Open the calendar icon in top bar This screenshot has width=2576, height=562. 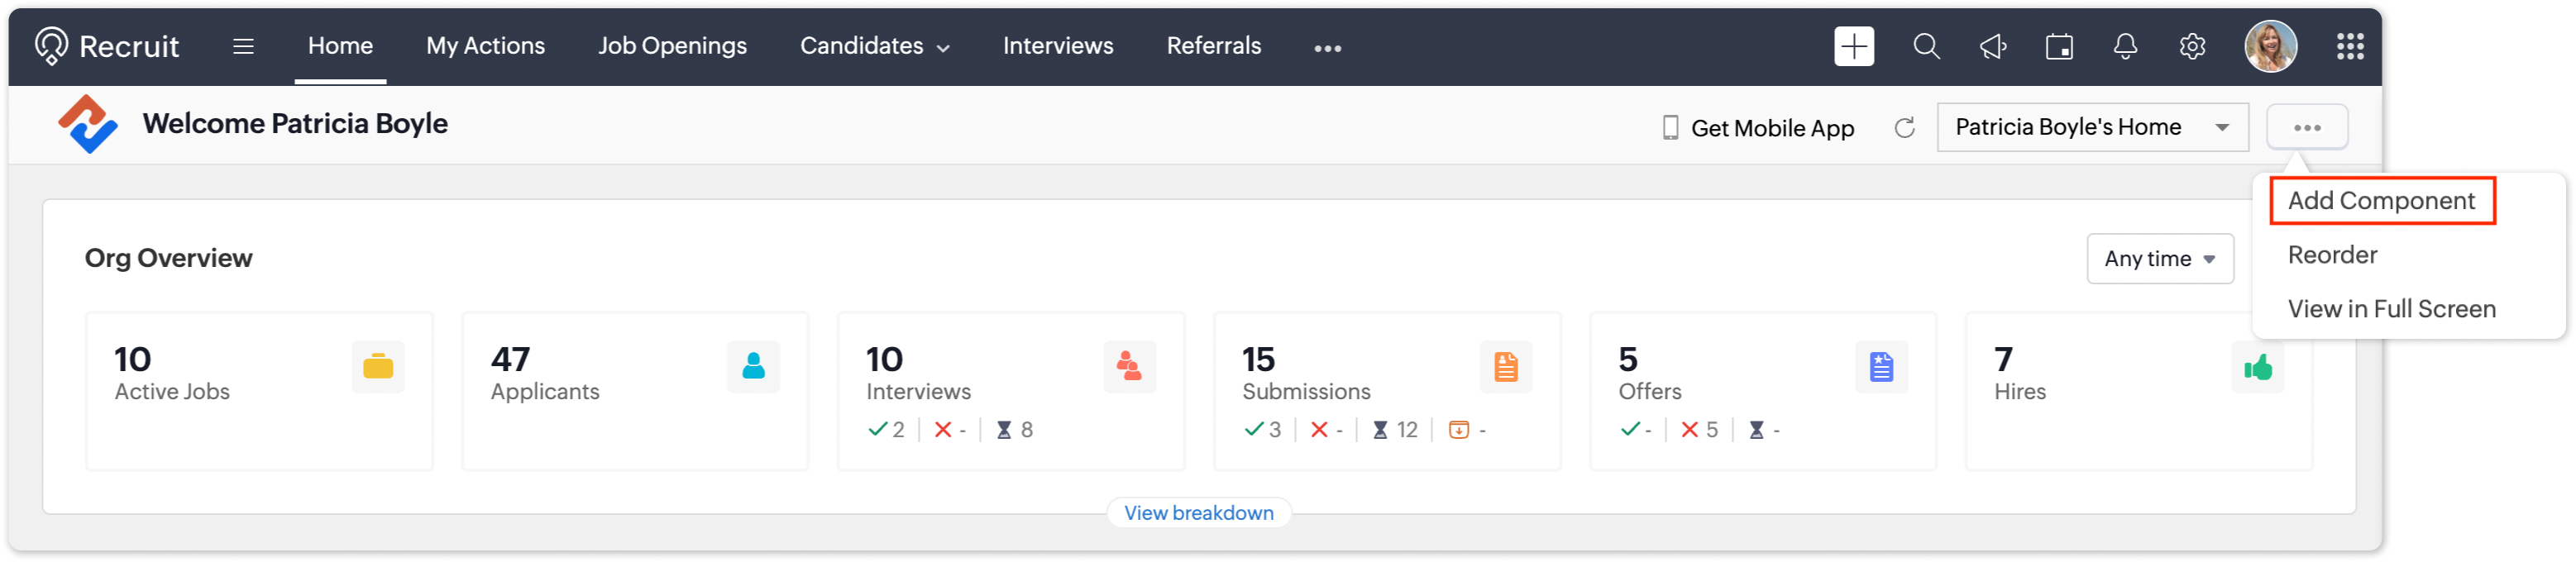click(2059, 46)
